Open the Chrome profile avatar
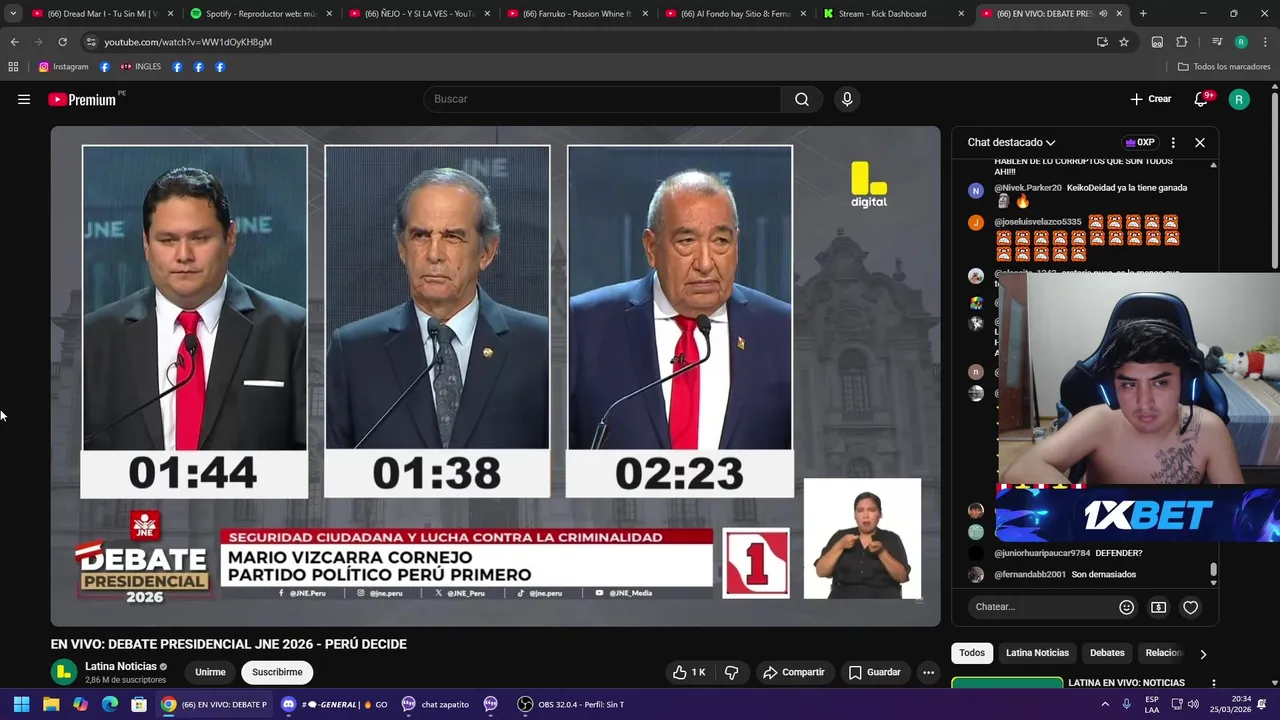Viewport: 1280px width, 720px height. point(1241,42)
